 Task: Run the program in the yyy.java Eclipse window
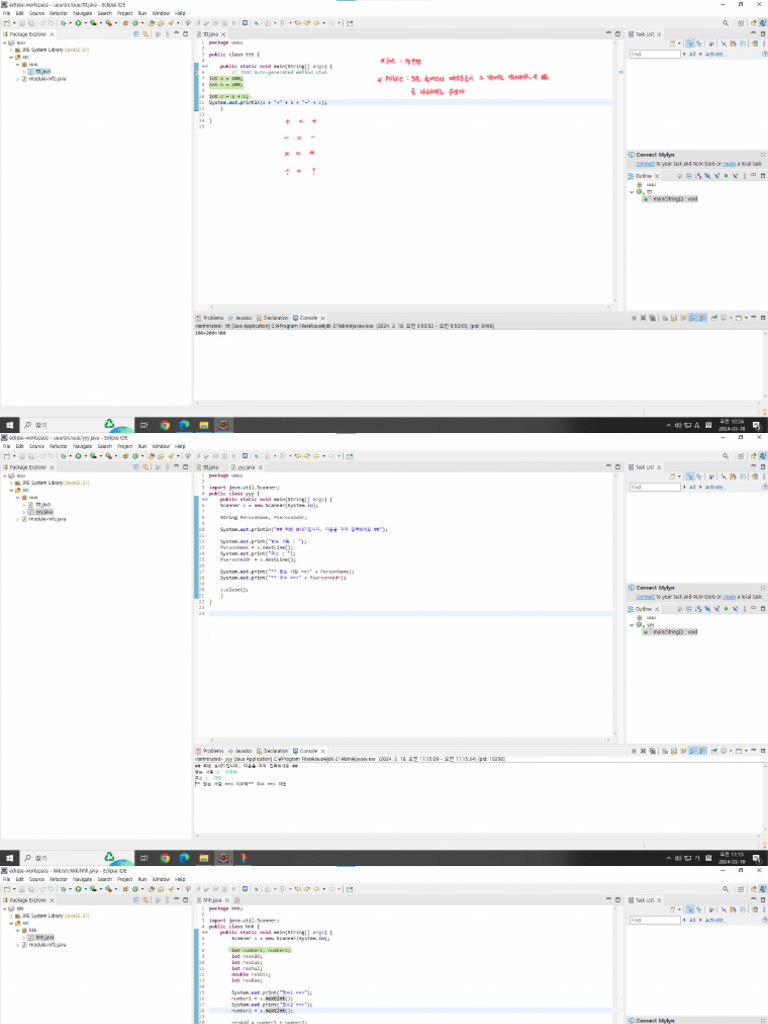[78, 456]
